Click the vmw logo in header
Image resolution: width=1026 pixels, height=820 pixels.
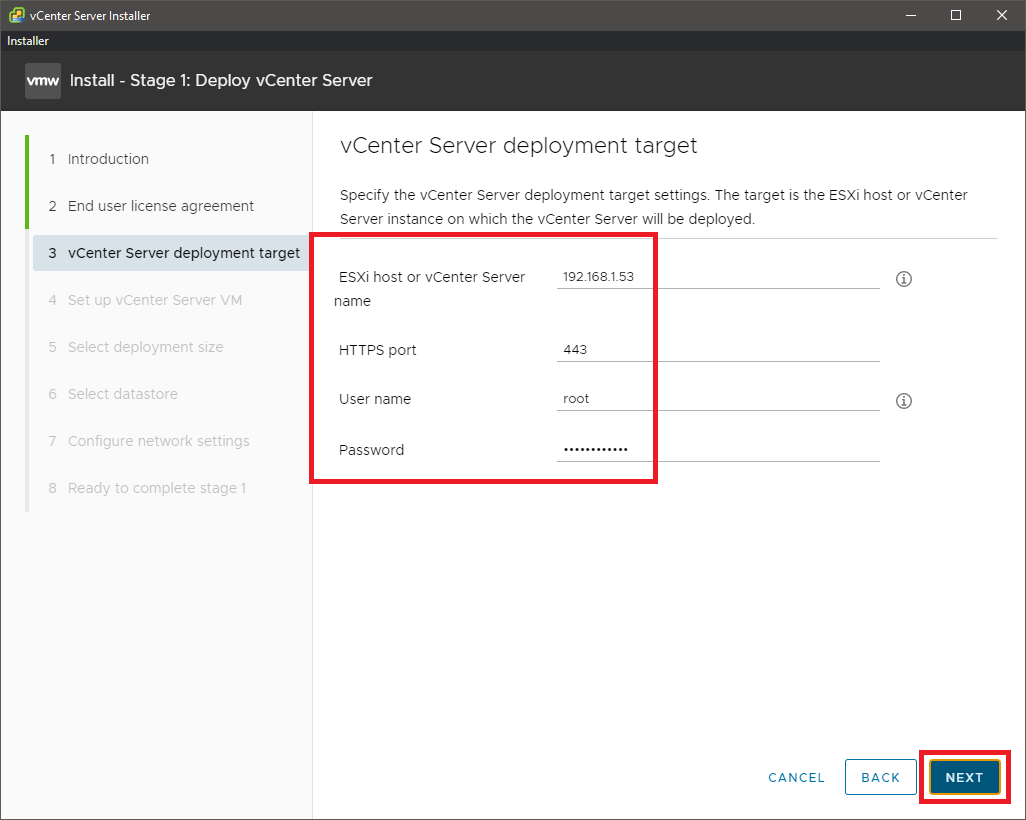[43, 81]
